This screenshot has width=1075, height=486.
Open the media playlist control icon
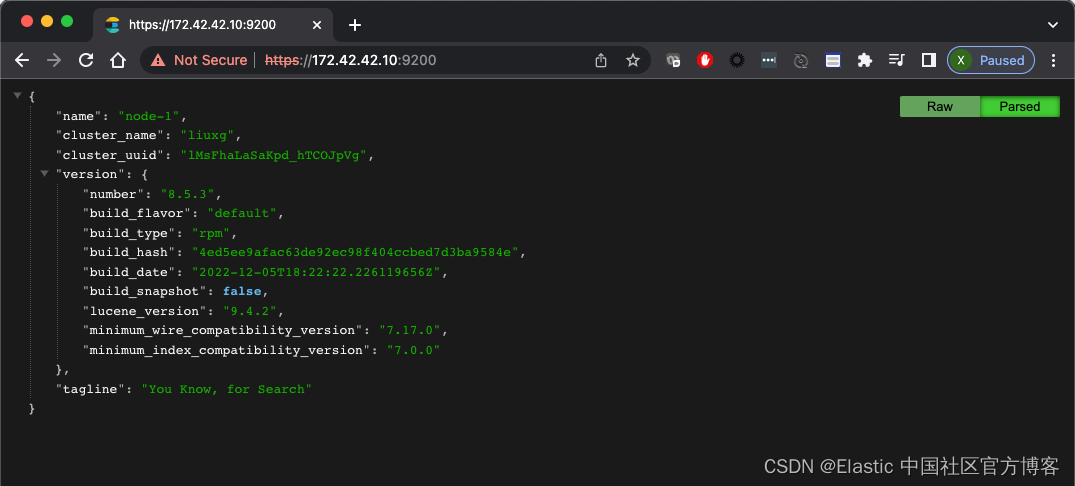[897, 60]
